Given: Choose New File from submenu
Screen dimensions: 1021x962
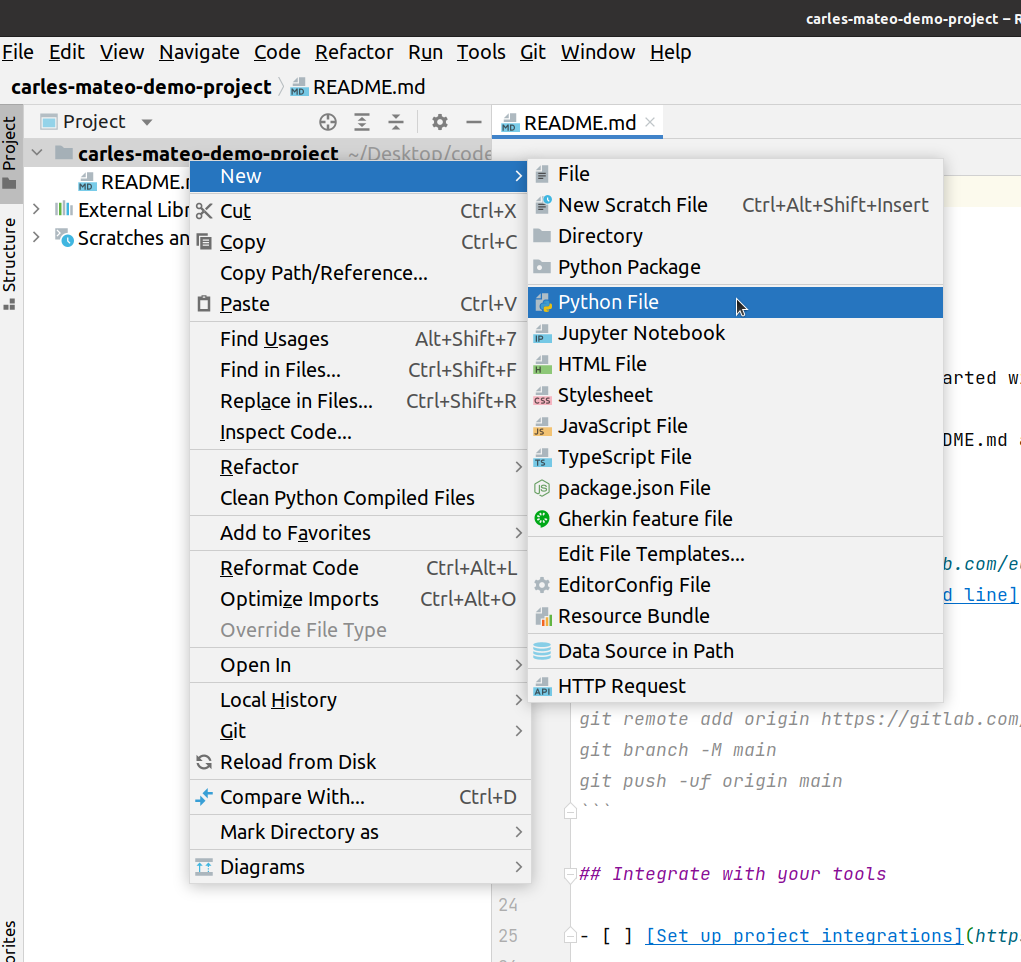Looking at the screenshot, I should click(735, 174).
